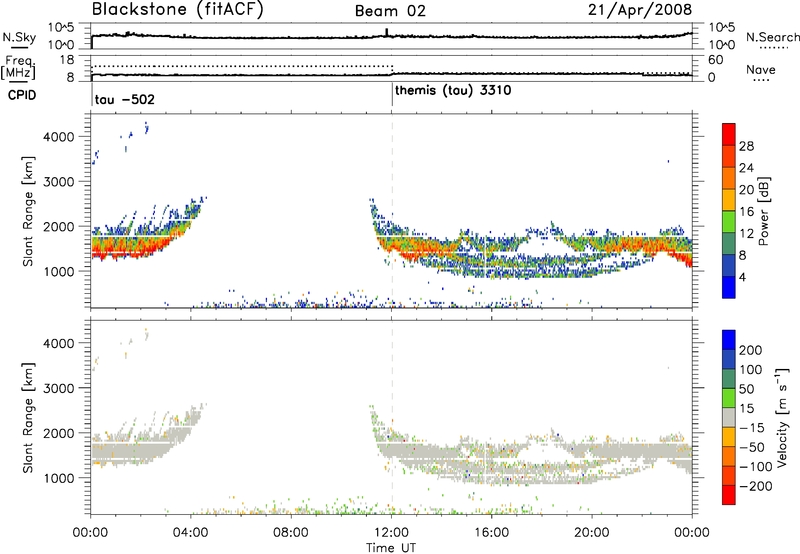Click the date 21/Apr/2008
Screen dimensions: 800x554
pyautogui.click(x=640, y=10)
